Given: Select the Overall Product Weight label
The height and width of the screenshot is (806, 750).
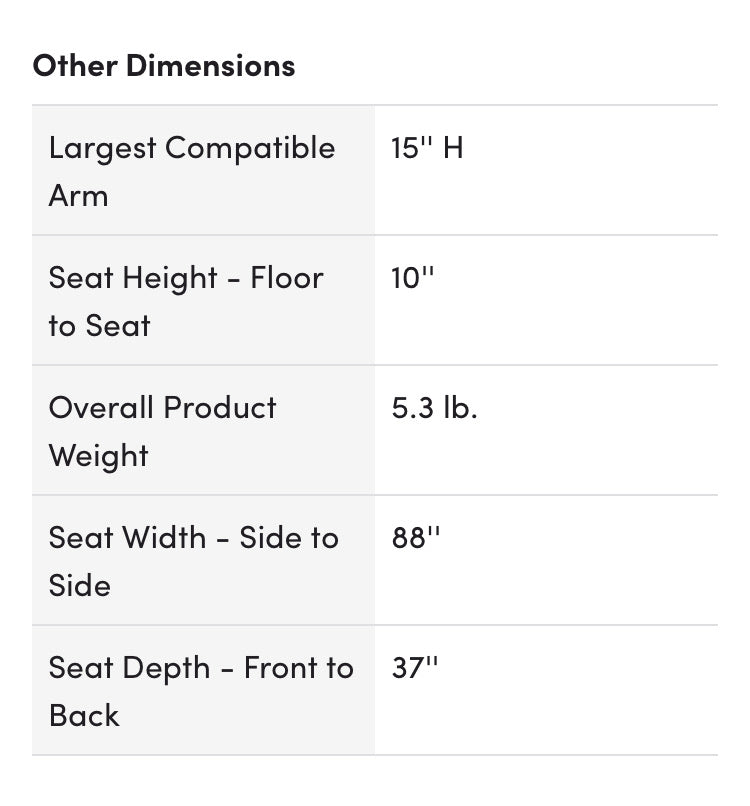Looking at the screenshot, I should tap(162, 432).
